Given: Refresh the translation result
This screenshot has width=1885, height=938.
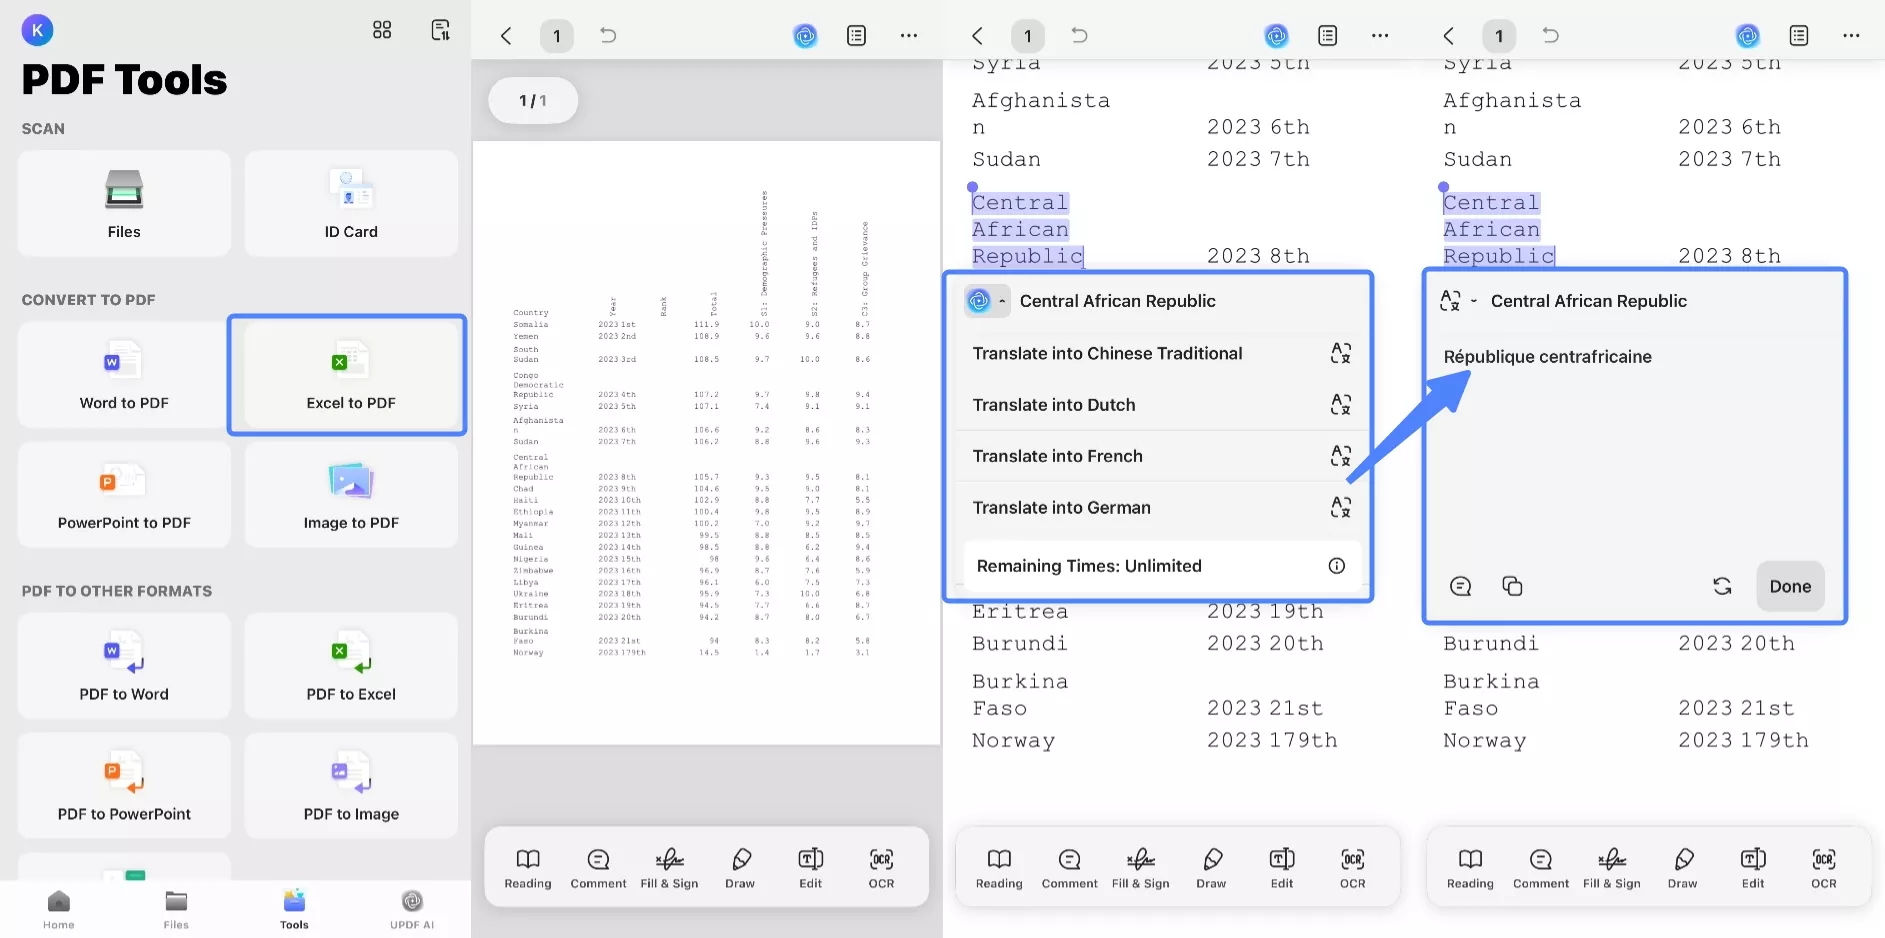Looking at the screenshot, I should tap(1722, 586).
